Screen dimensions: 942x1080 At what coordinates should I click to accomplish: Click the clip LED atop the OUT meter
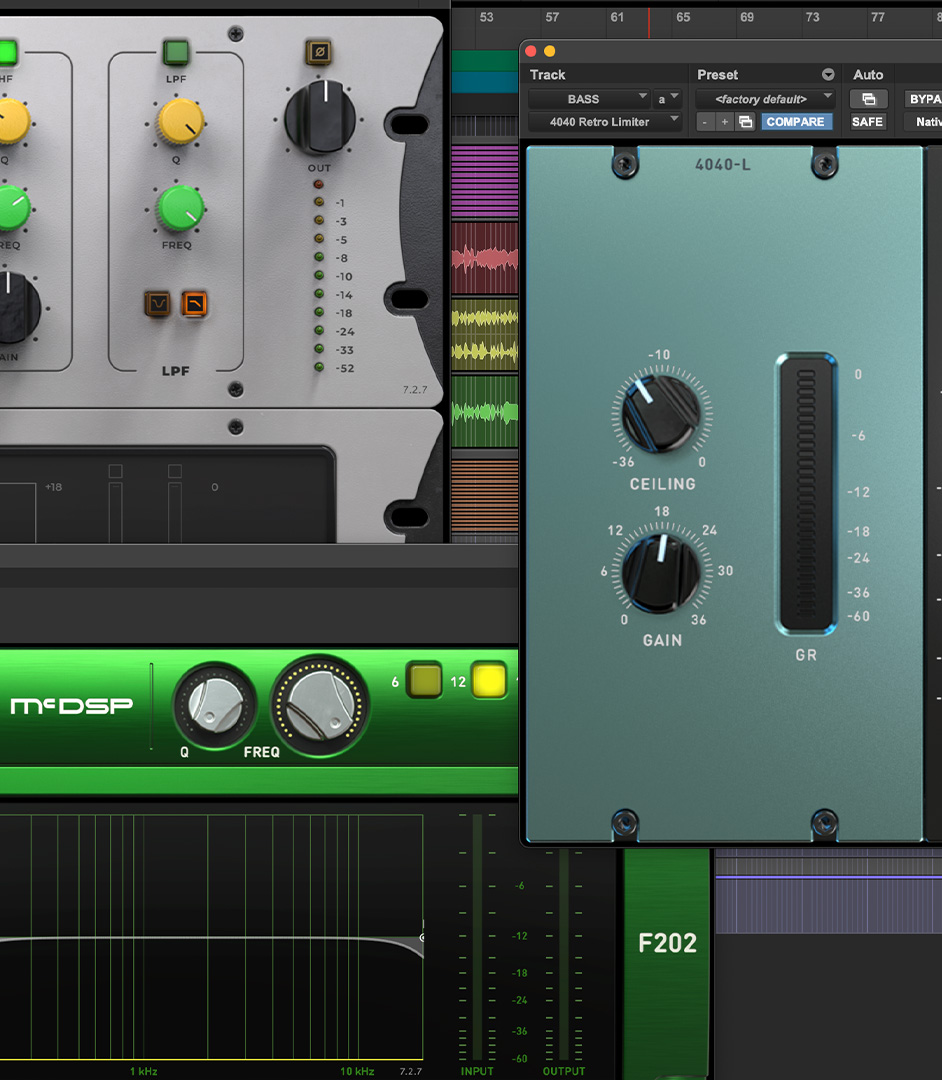[x=319, y=184]
